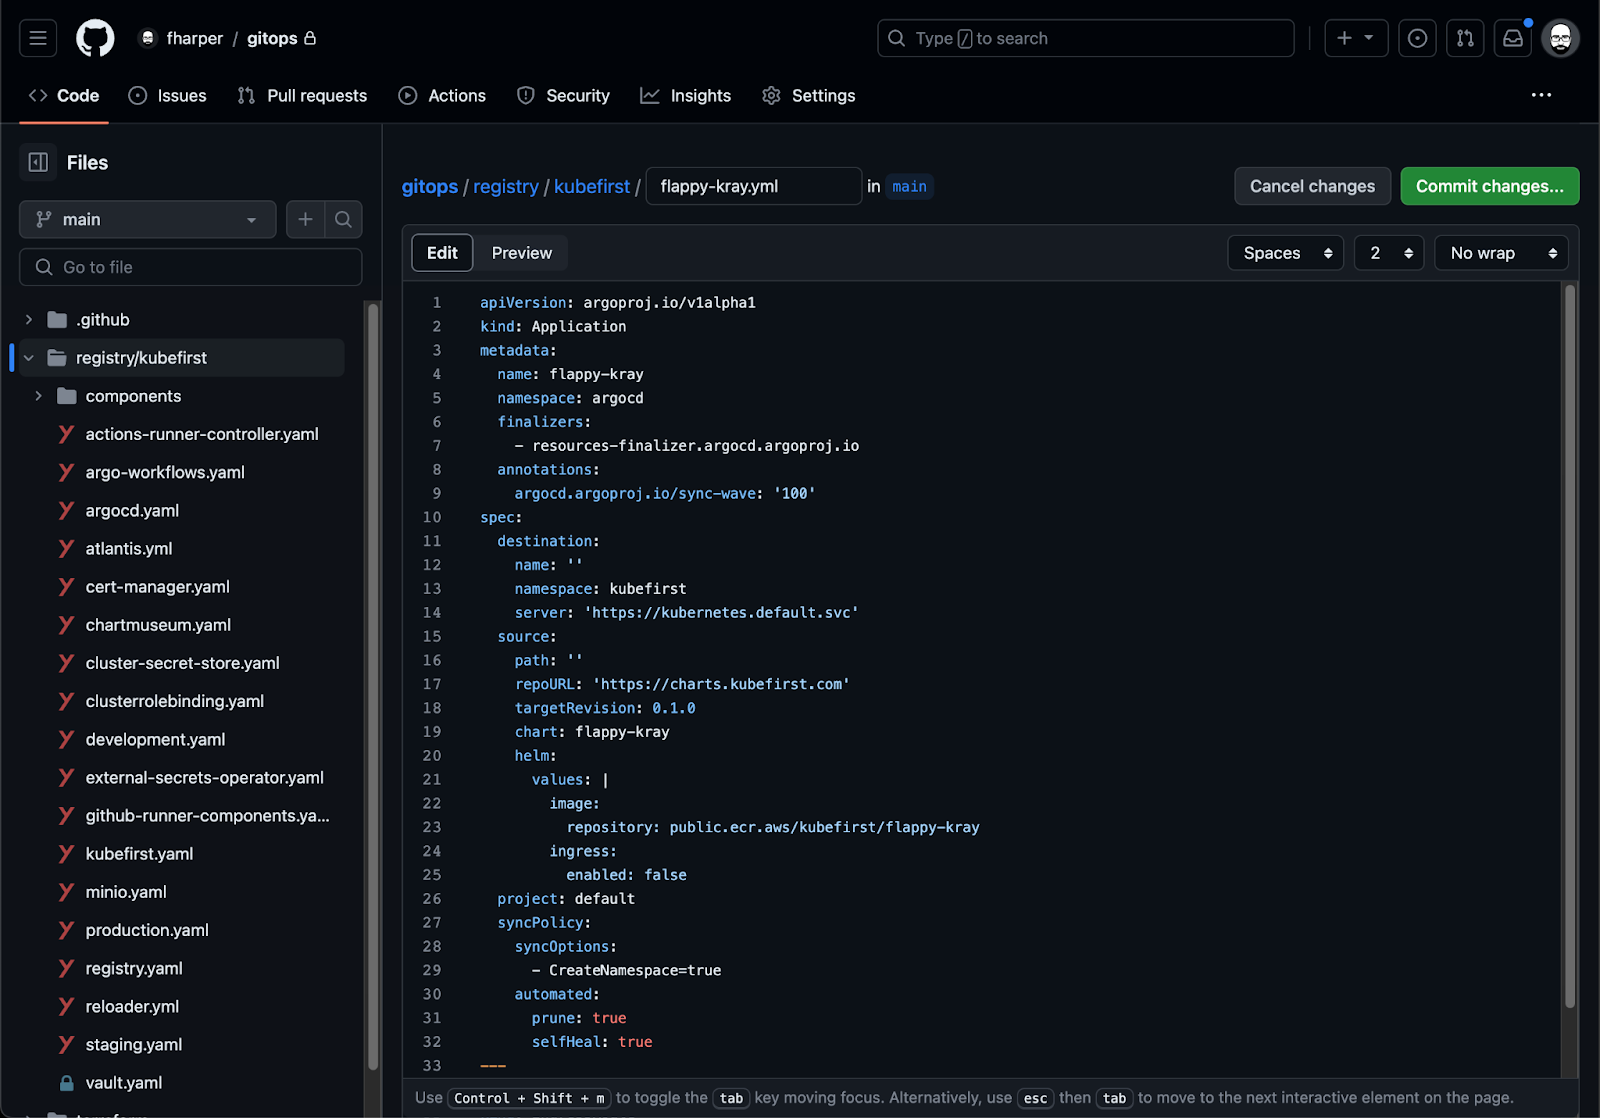Change indent size 2 dropdown
1600x1118 pixels.
click(x=1389, y=253)
